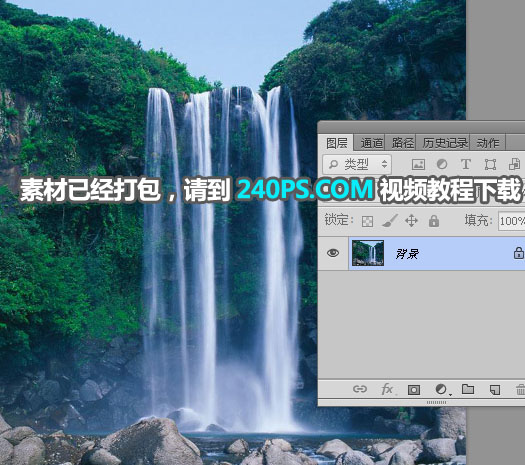
Task: Filter for smart object layers icon
Action: (514, 164)
